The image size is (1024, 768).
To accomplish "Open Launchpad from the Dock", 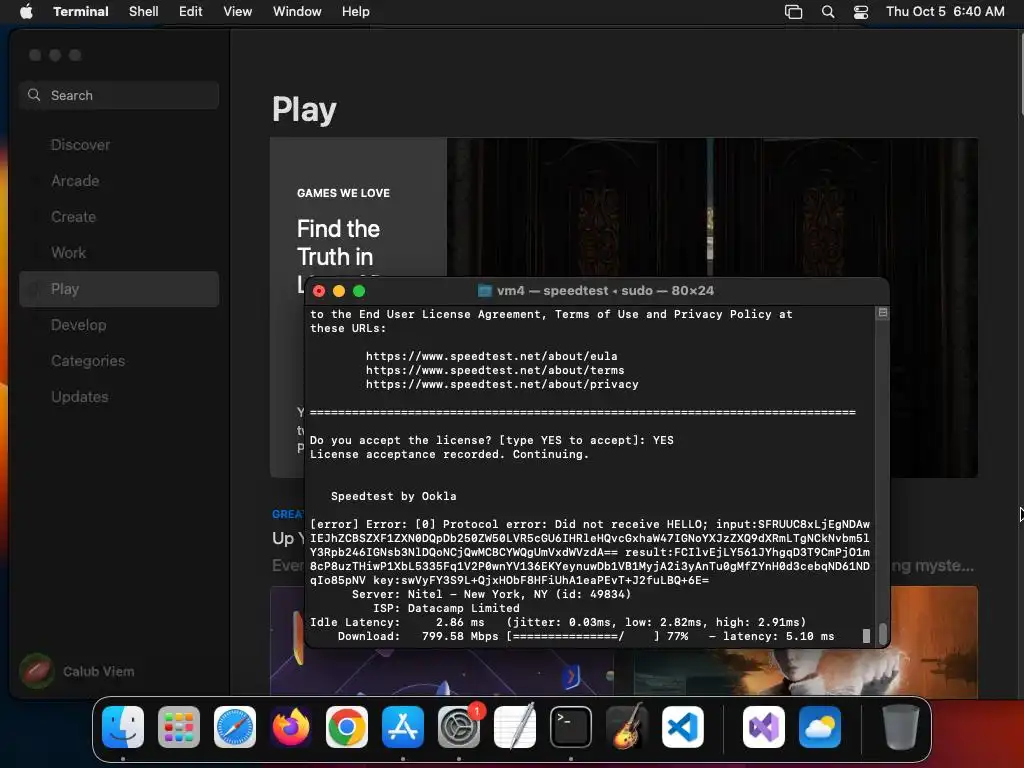I will point(179,727).
